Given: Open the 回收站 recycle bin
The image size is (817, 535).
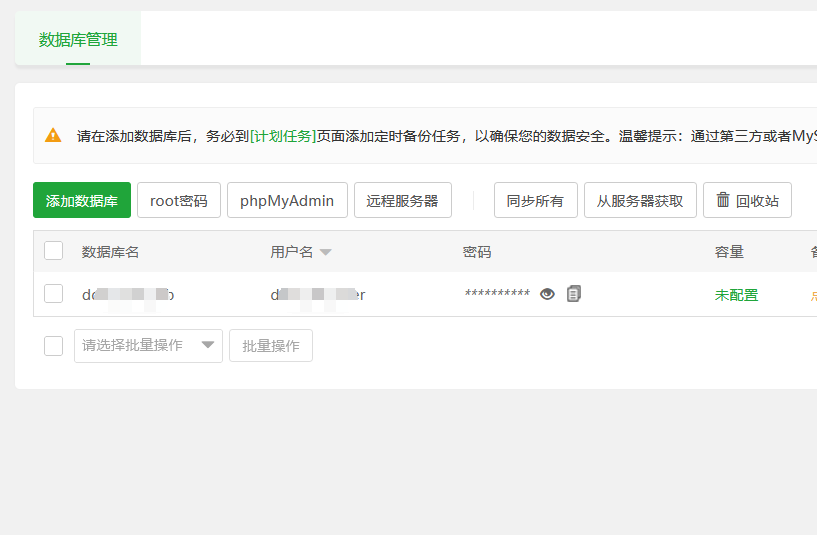Looking at the screenshot, I should point(747,201).
